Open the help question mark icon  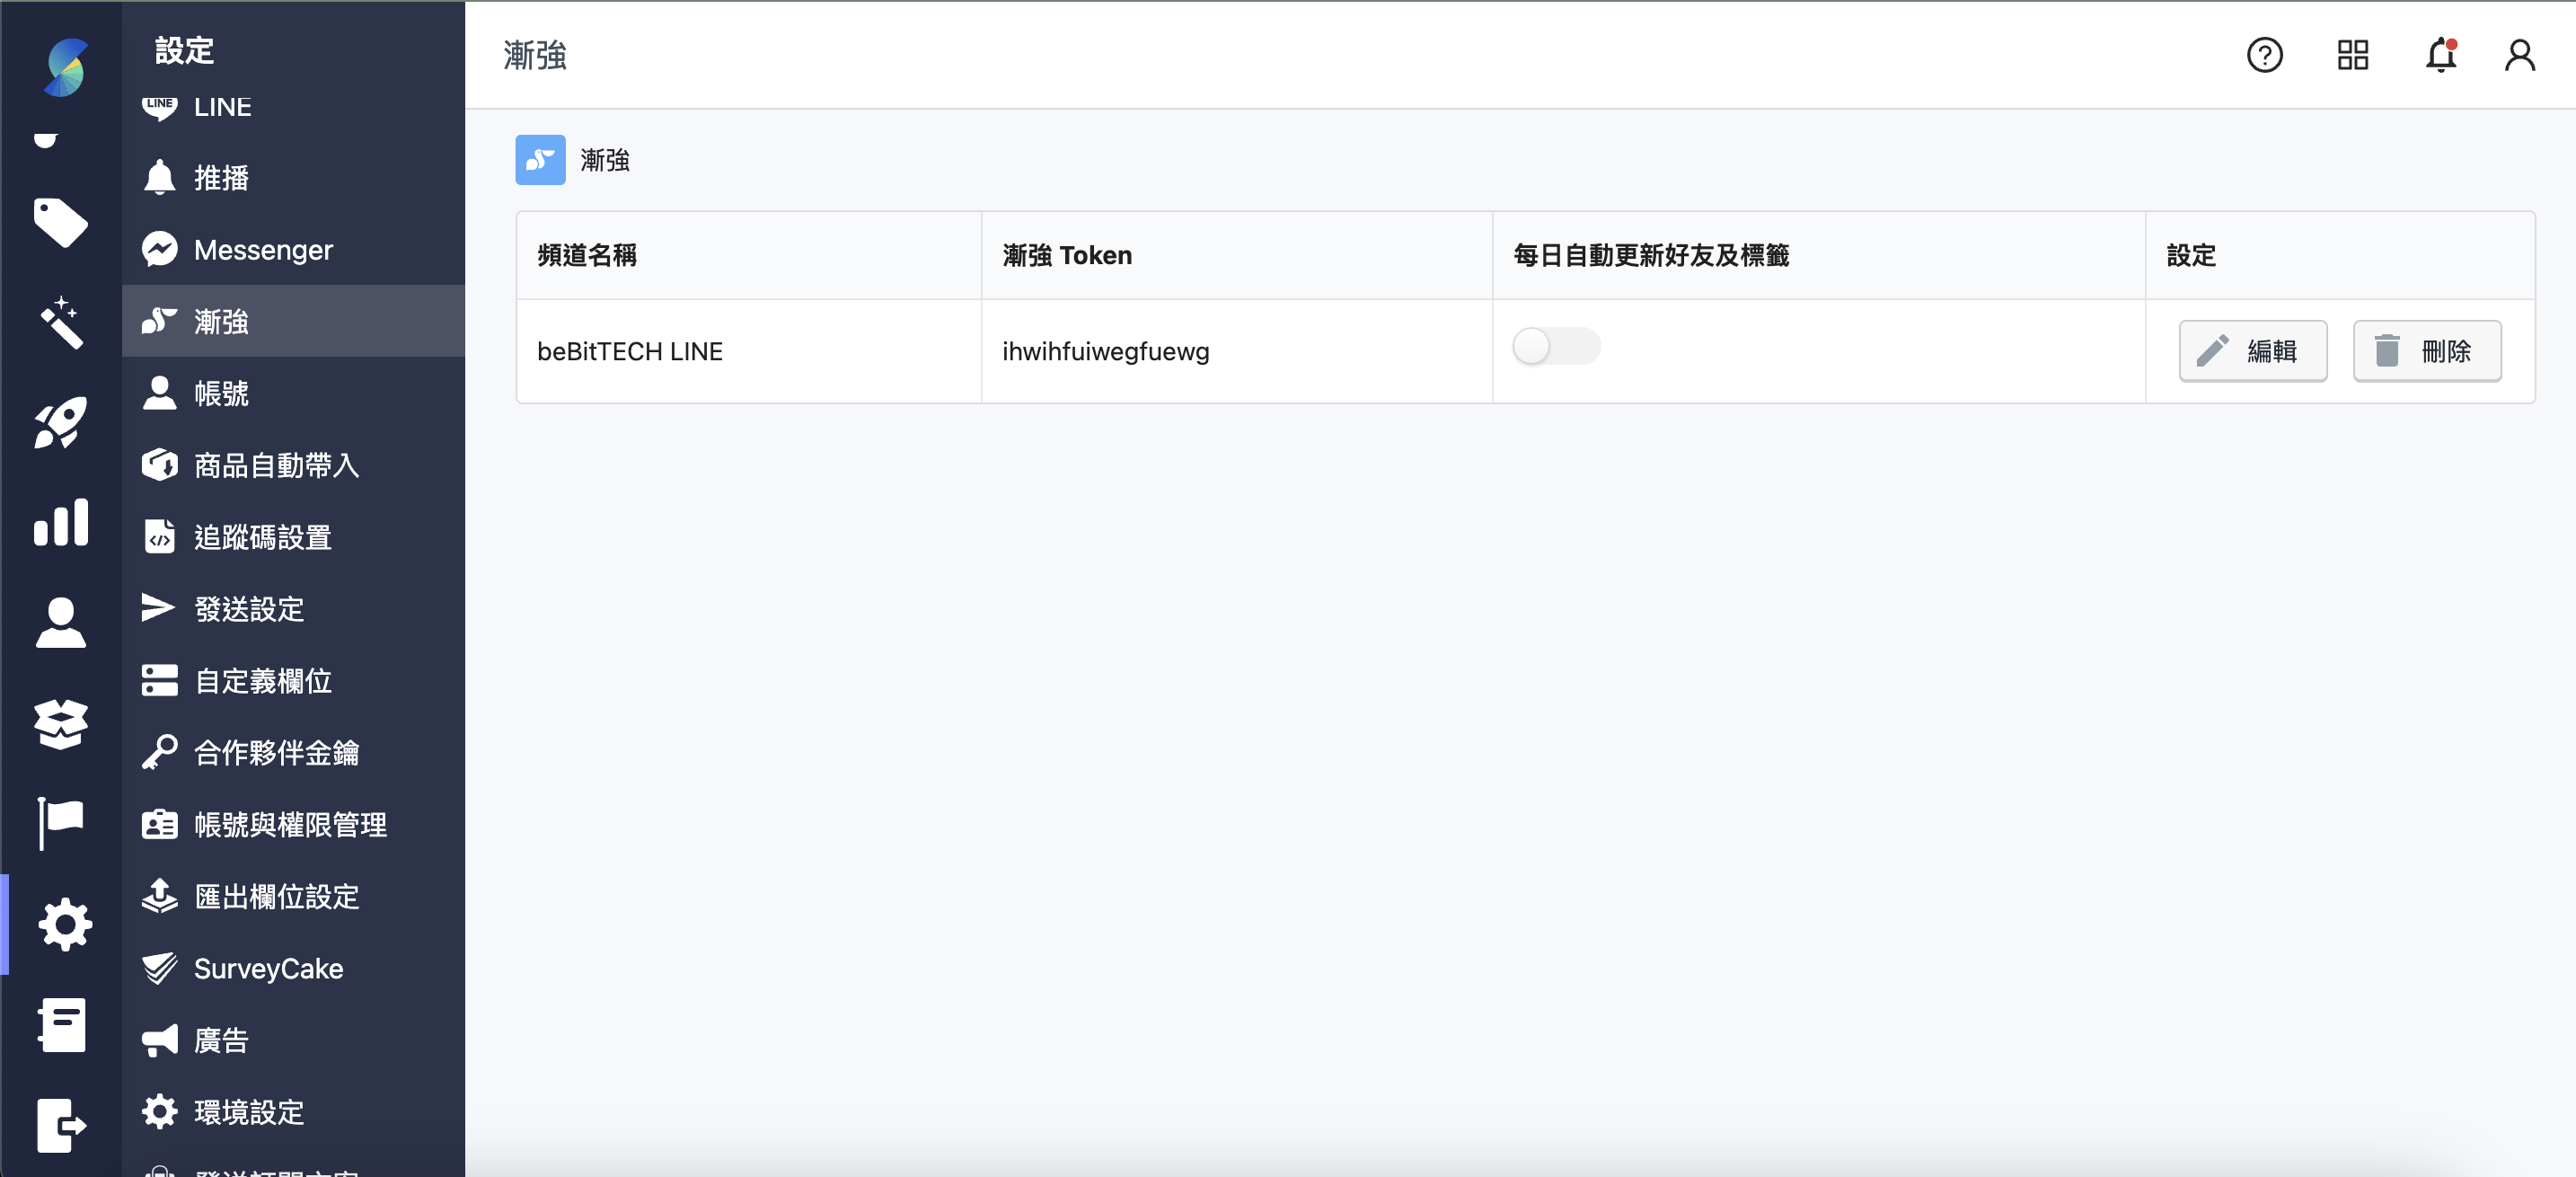click(2265, 55)
